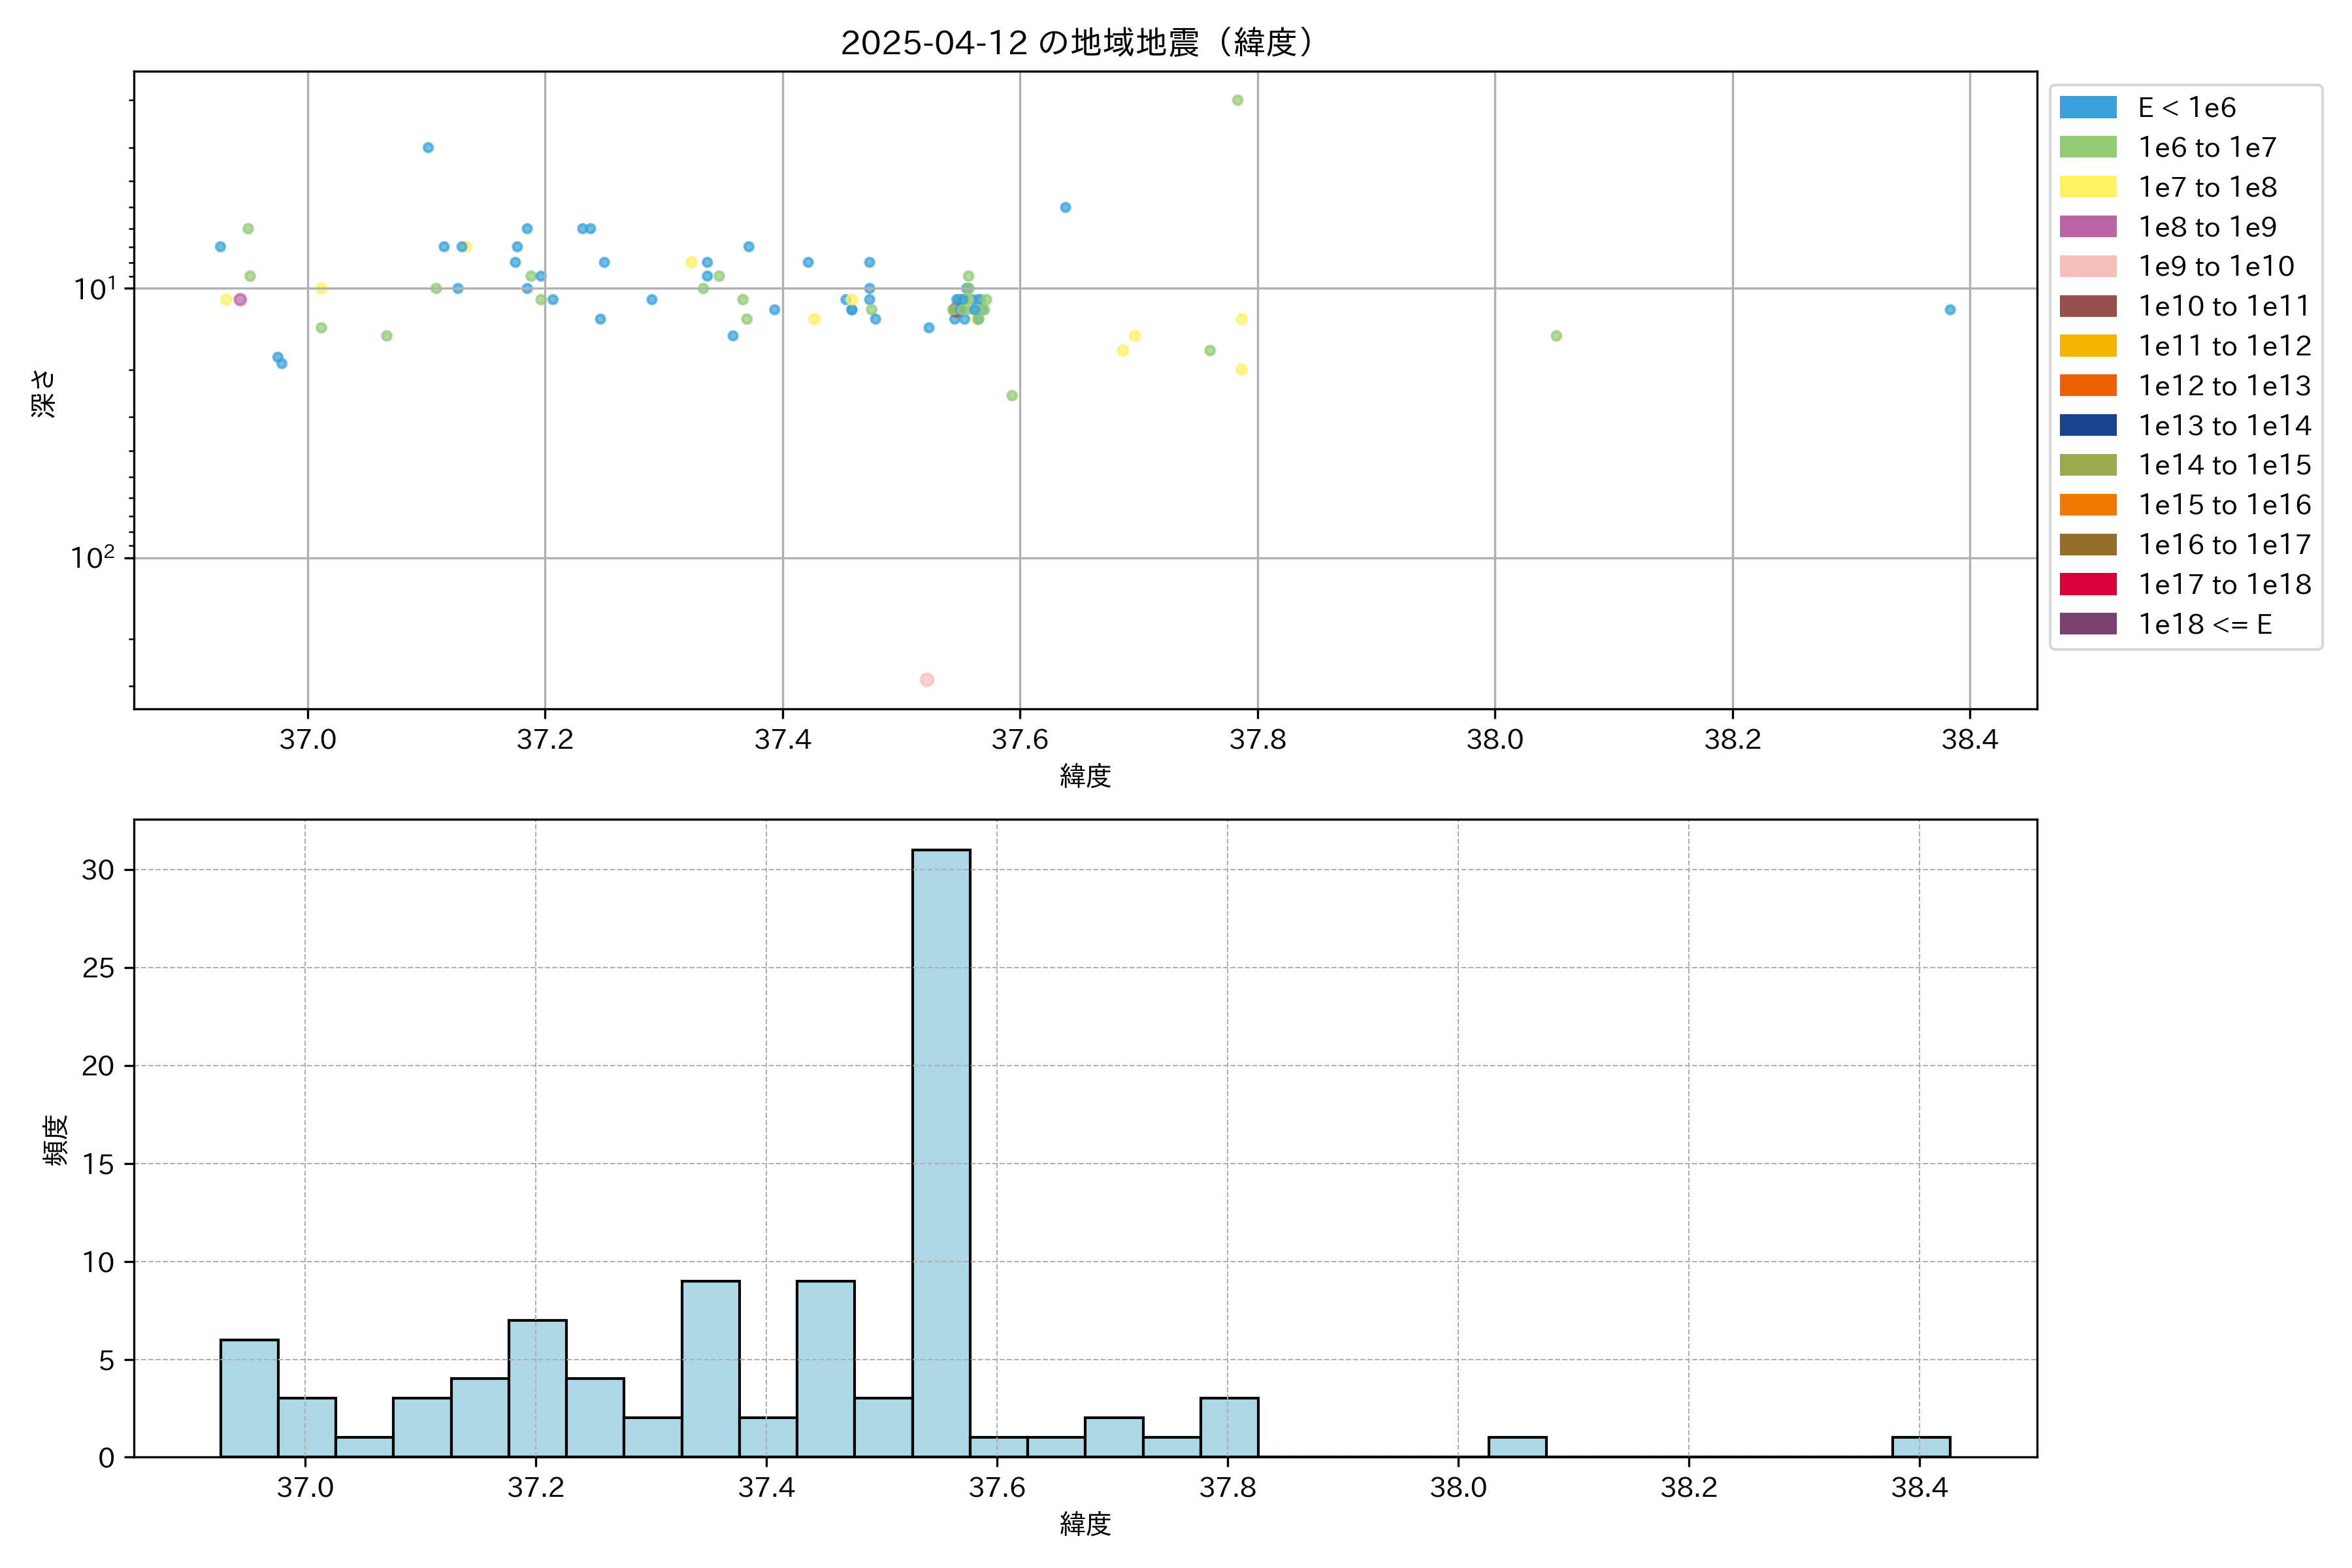
Task: Click the pink 1e9 to 1e10 swatch
Action: [x=2088, y=267]
